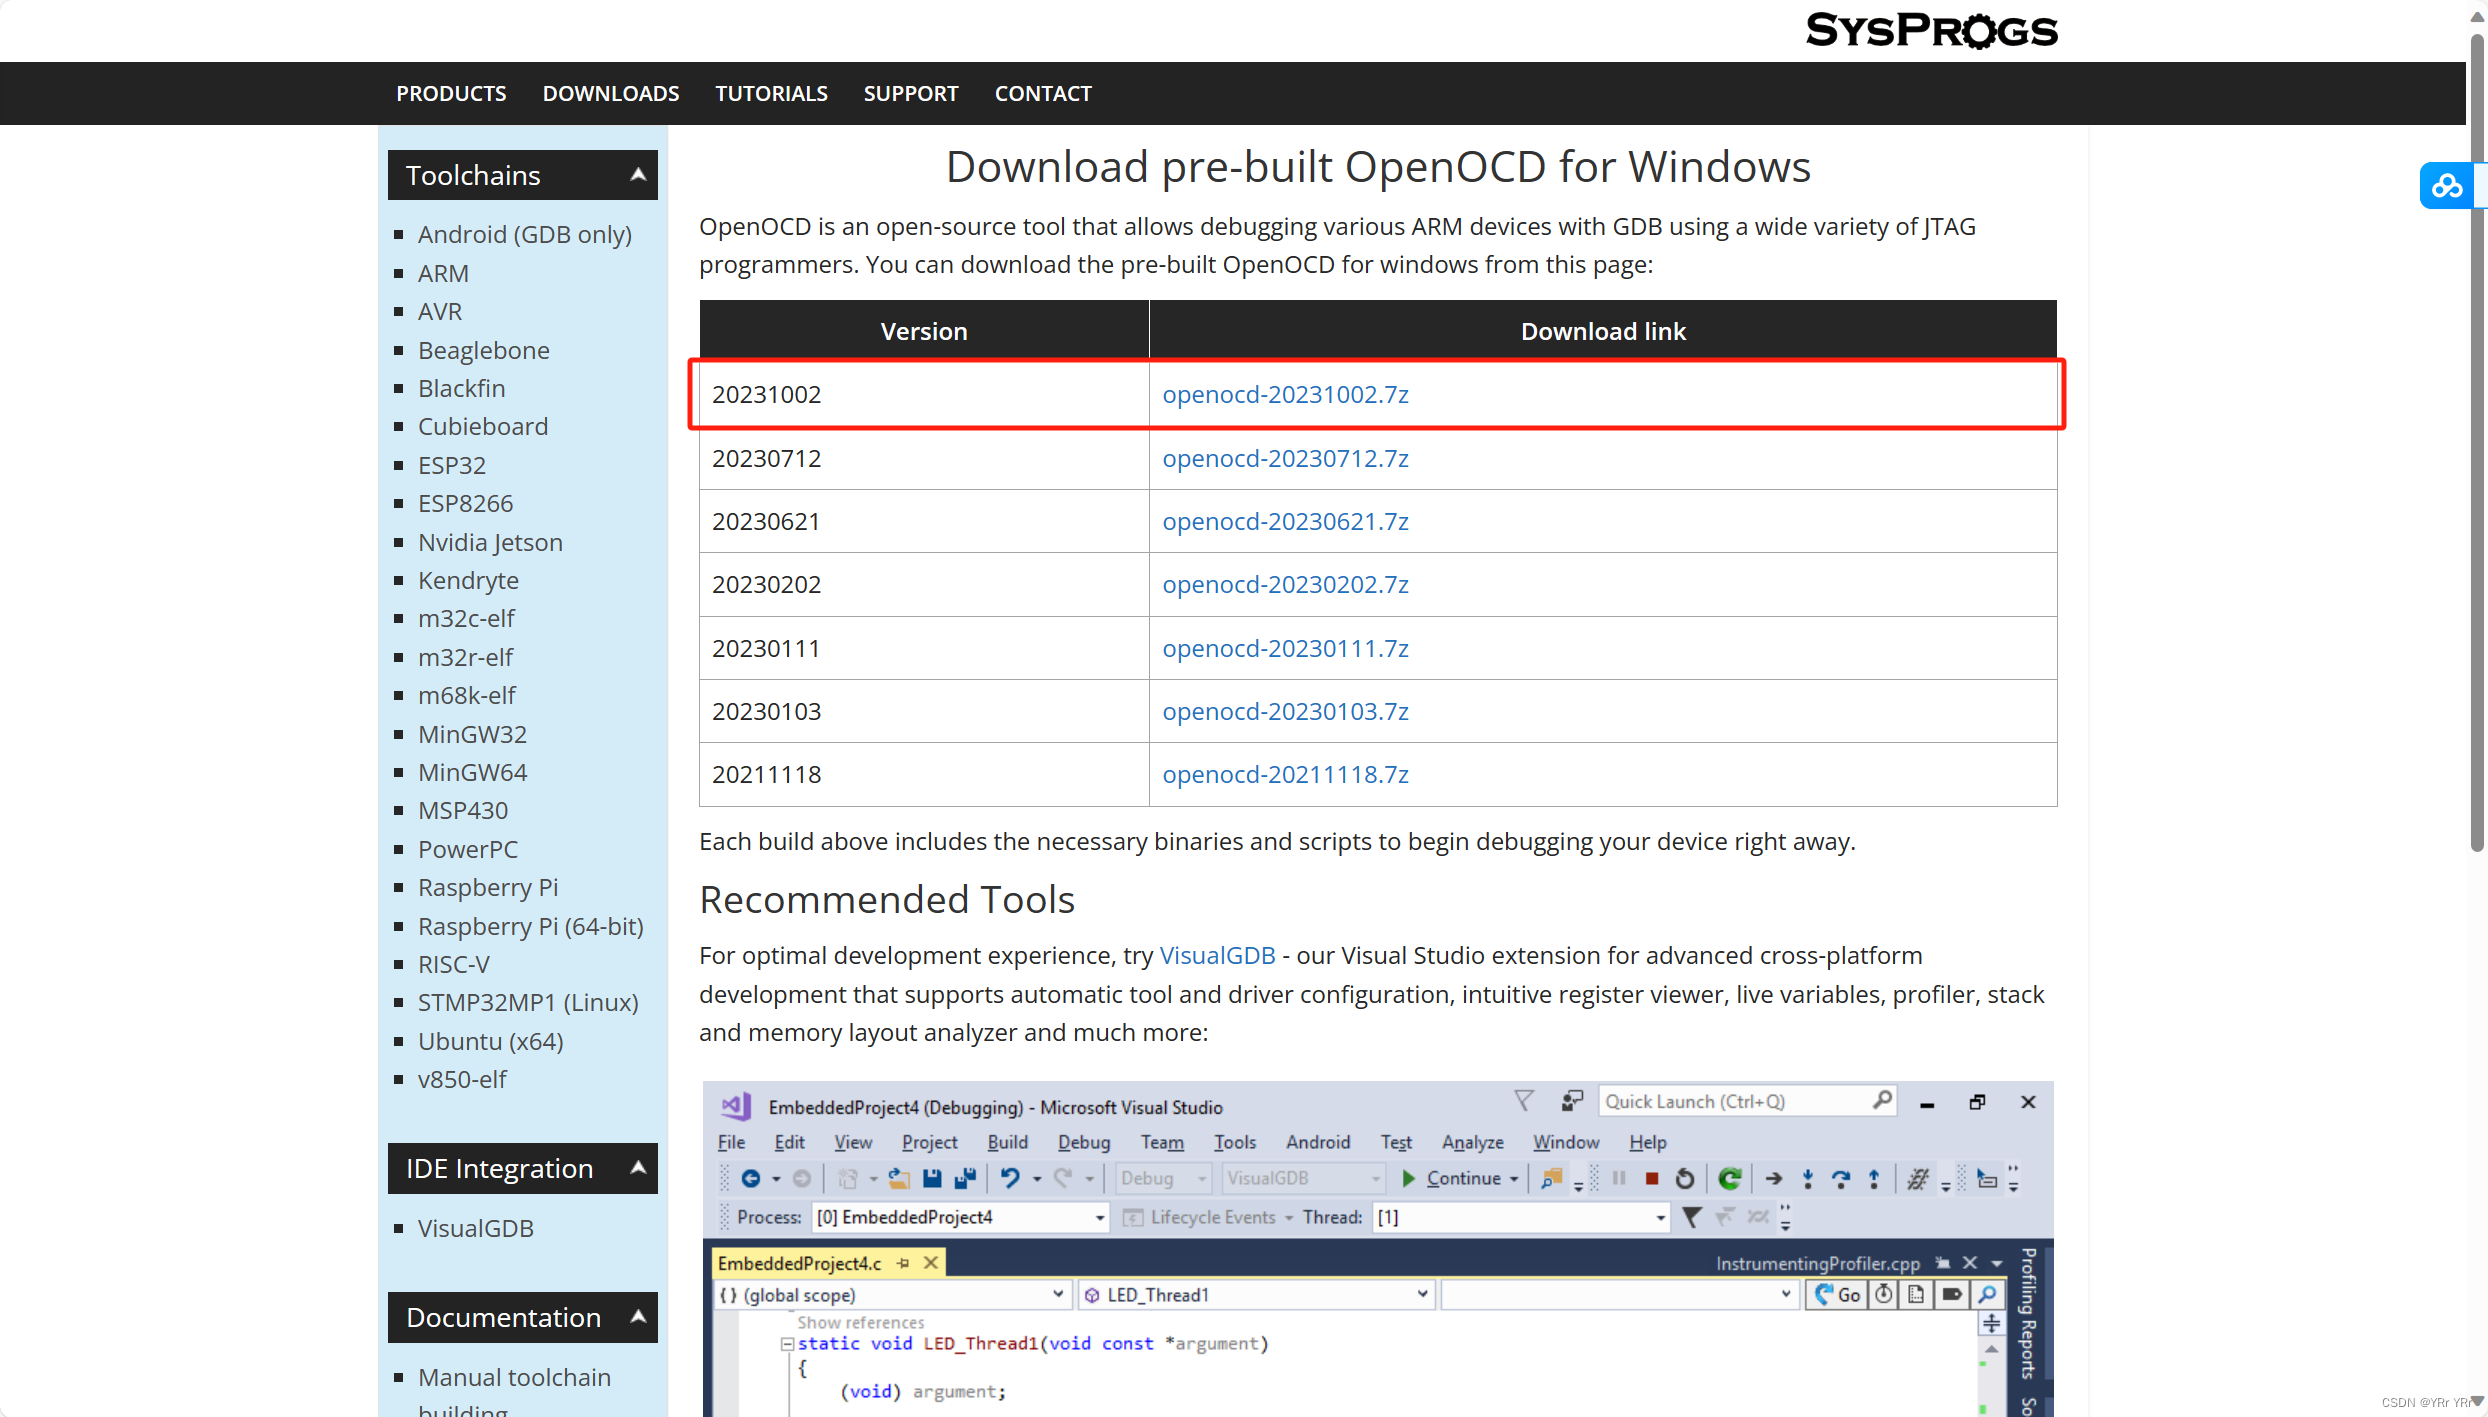Download openocd-20211118.7z

1285,774
